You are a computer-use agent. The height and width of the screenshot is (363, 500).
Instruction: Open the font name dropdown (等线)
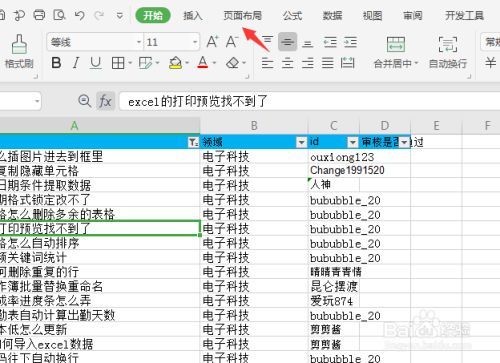(x=139, y=42)
